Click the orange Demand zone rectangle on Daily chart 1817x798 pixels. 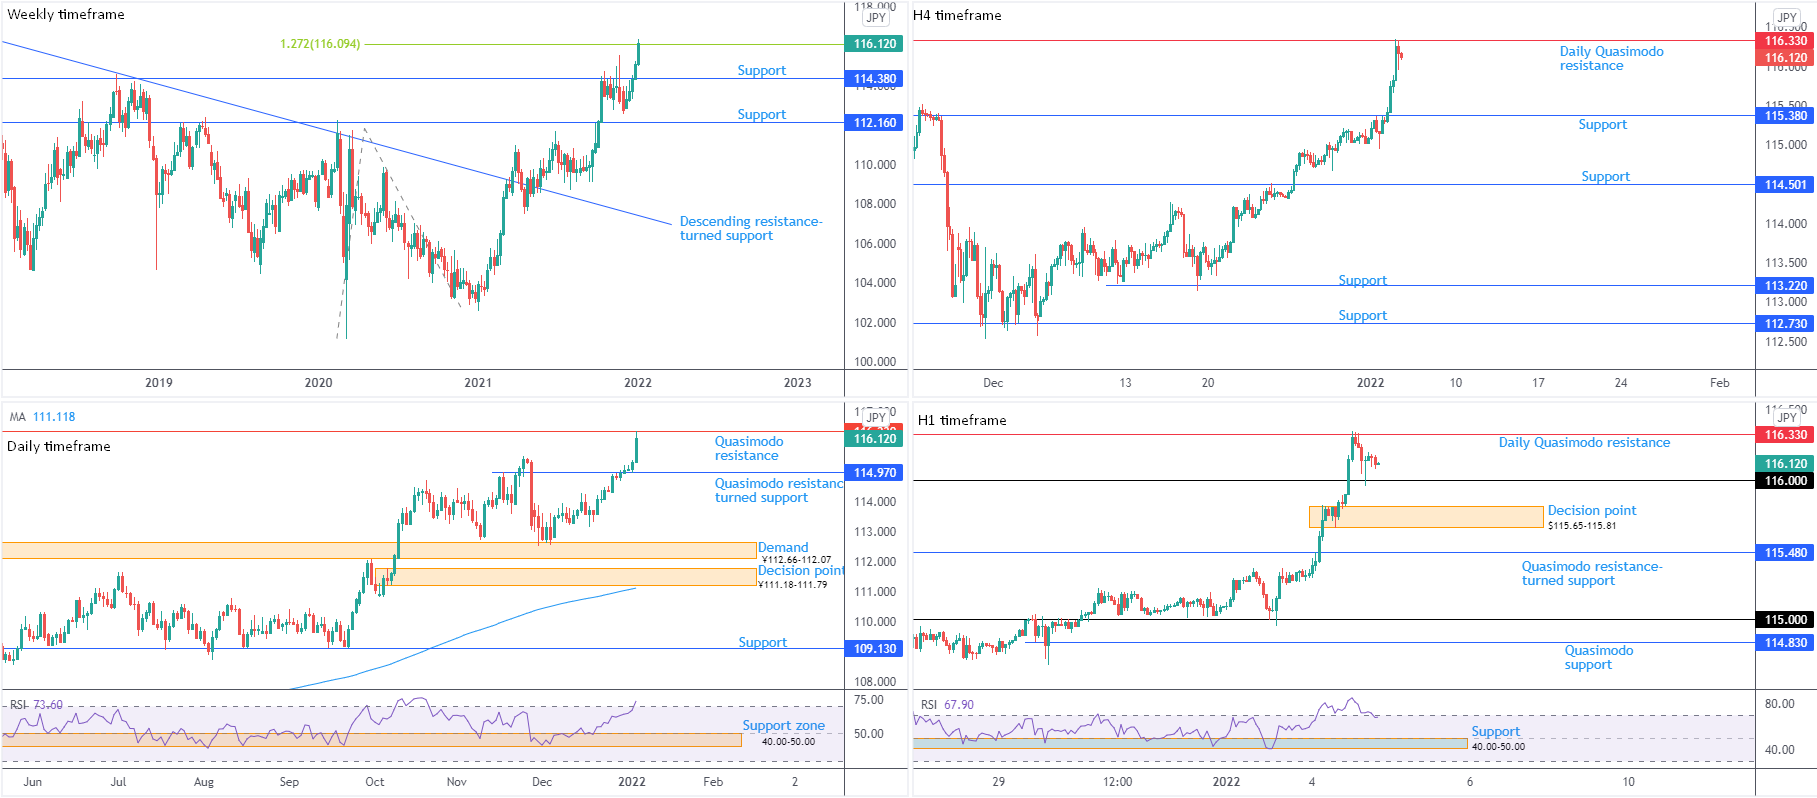point(379,551)
